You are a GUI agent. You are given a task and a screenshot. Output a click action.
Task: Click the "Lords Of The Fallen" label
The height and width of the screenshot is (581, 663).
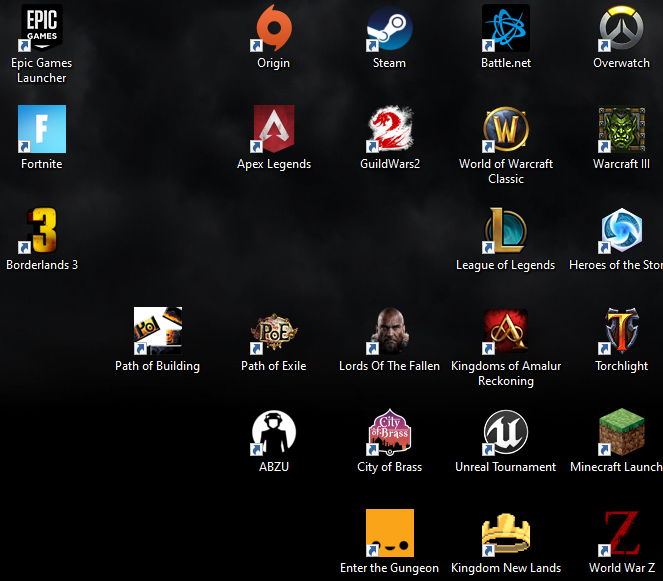pyautogui.click(x=389, y=366)
